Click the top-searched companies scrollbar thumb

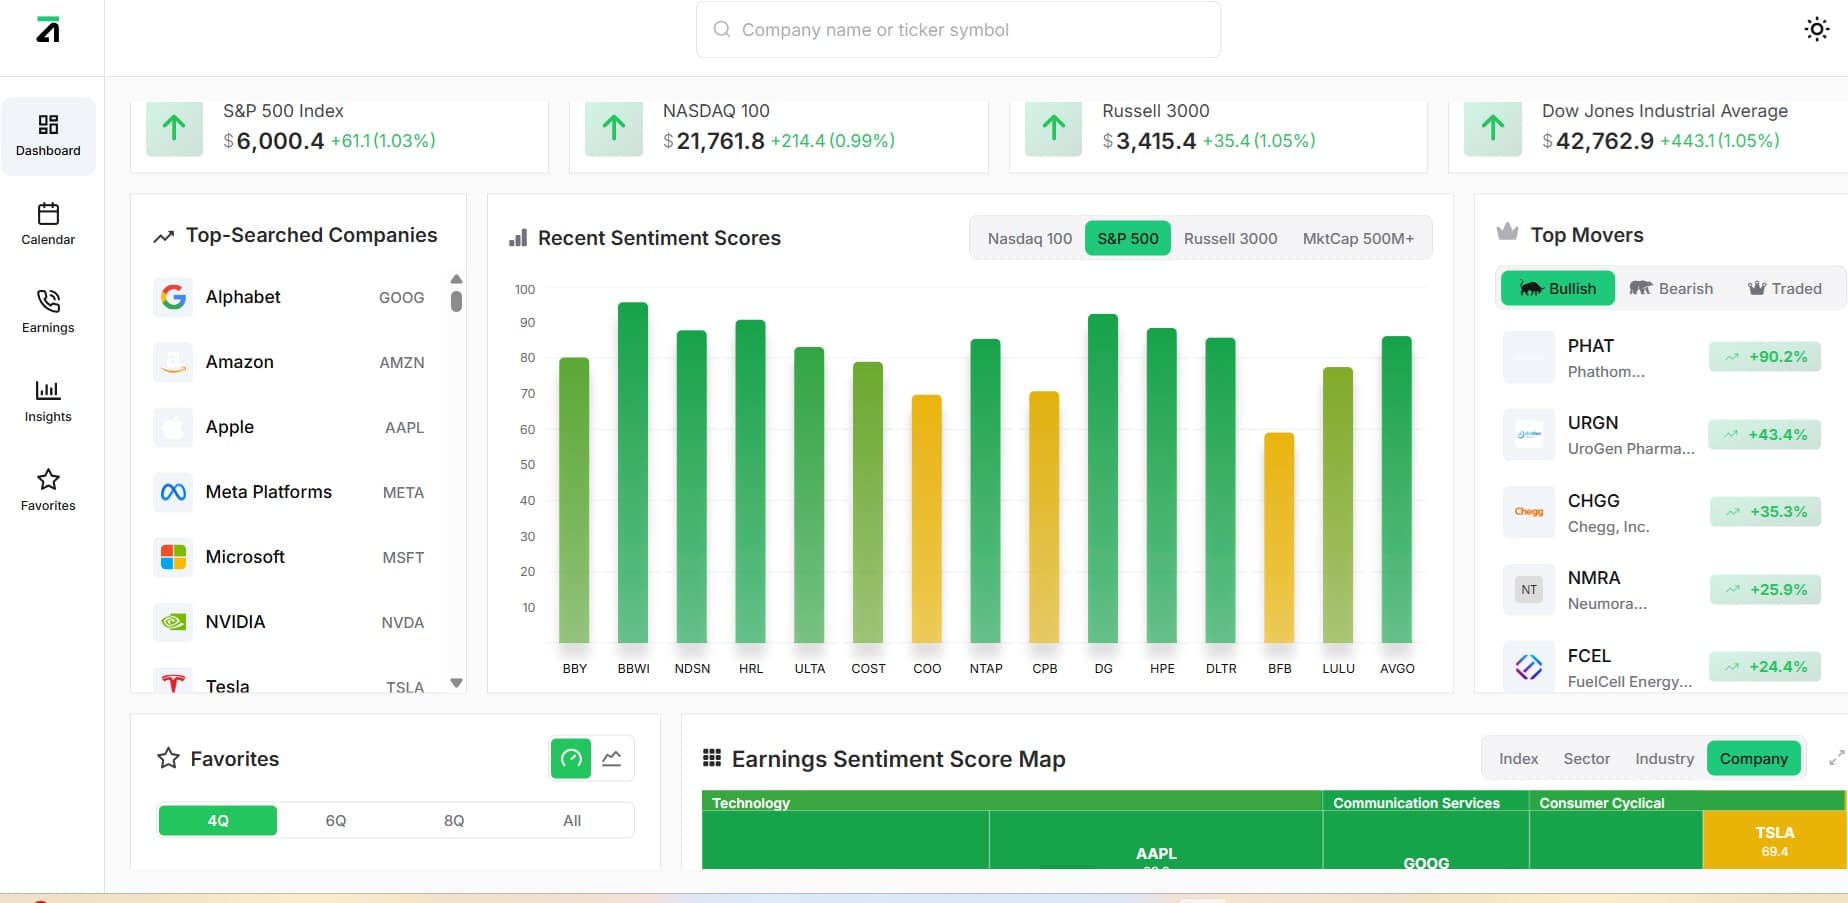point(456,301)
